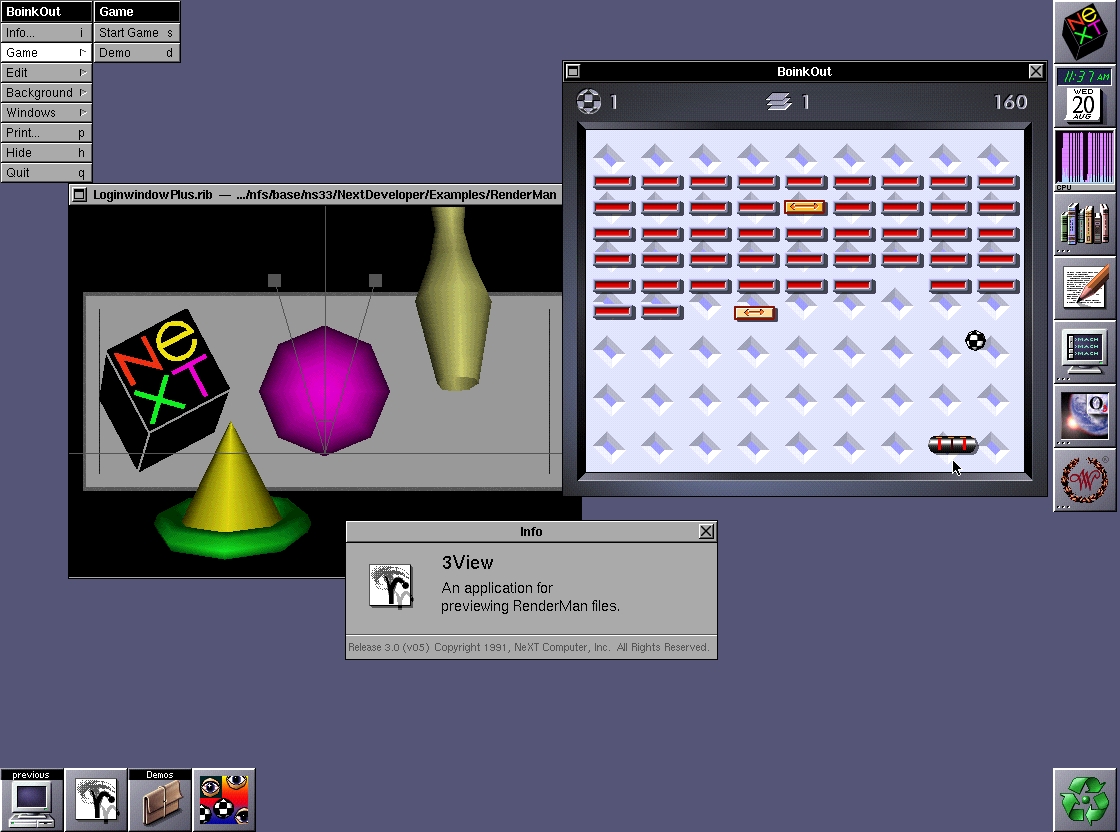Click the level stack icon in BoinkOut
The height and width of the screenshot is (832, 1120).
coord(779,102)
